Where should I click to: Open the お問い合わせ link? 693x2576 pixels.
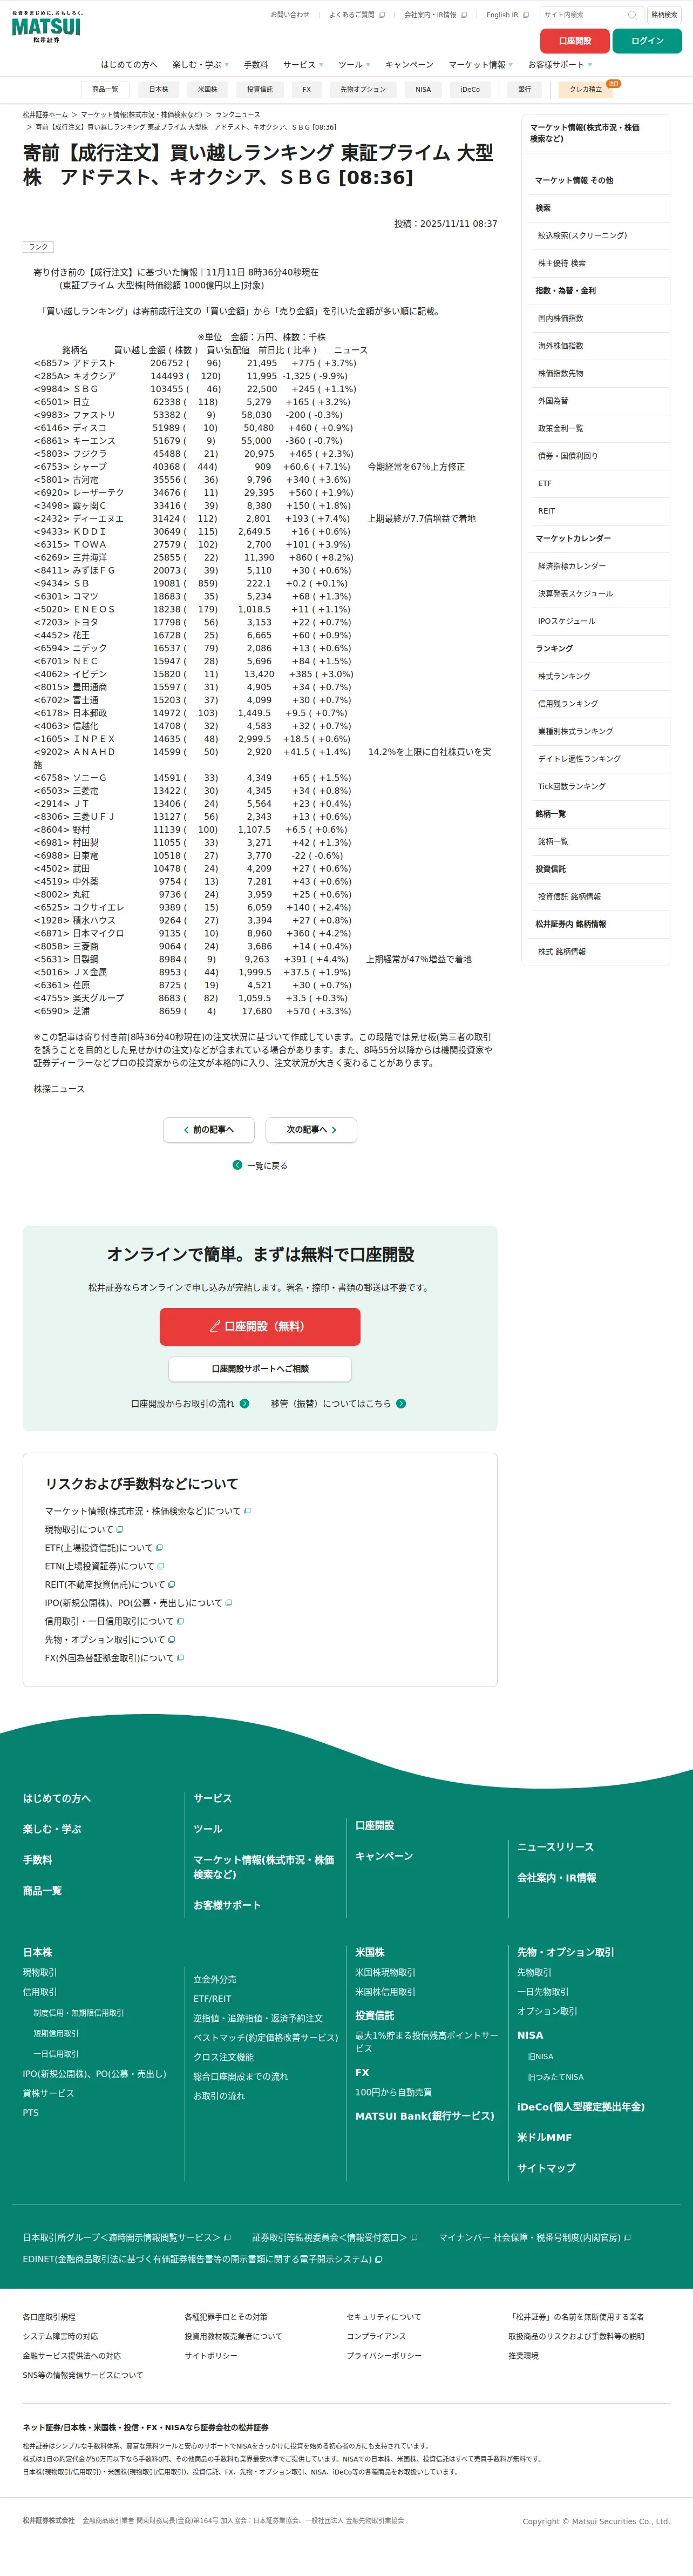point(290,15)
